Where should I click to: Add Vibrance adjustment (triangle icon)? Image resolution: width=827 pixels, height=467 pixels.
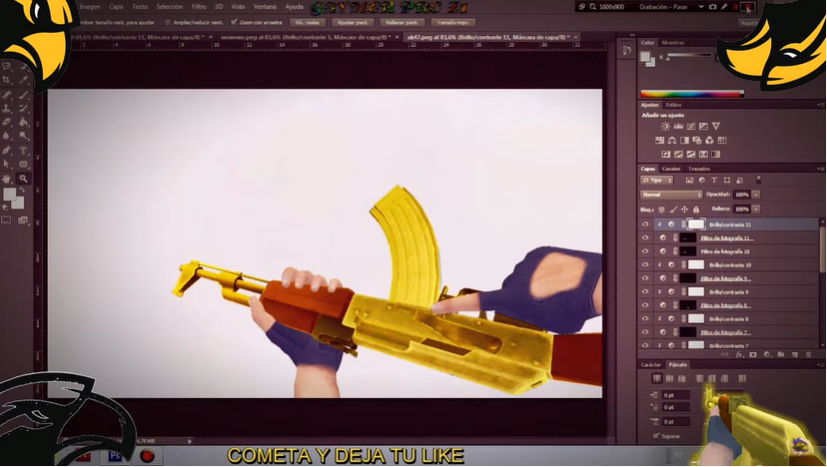point(716,126)
